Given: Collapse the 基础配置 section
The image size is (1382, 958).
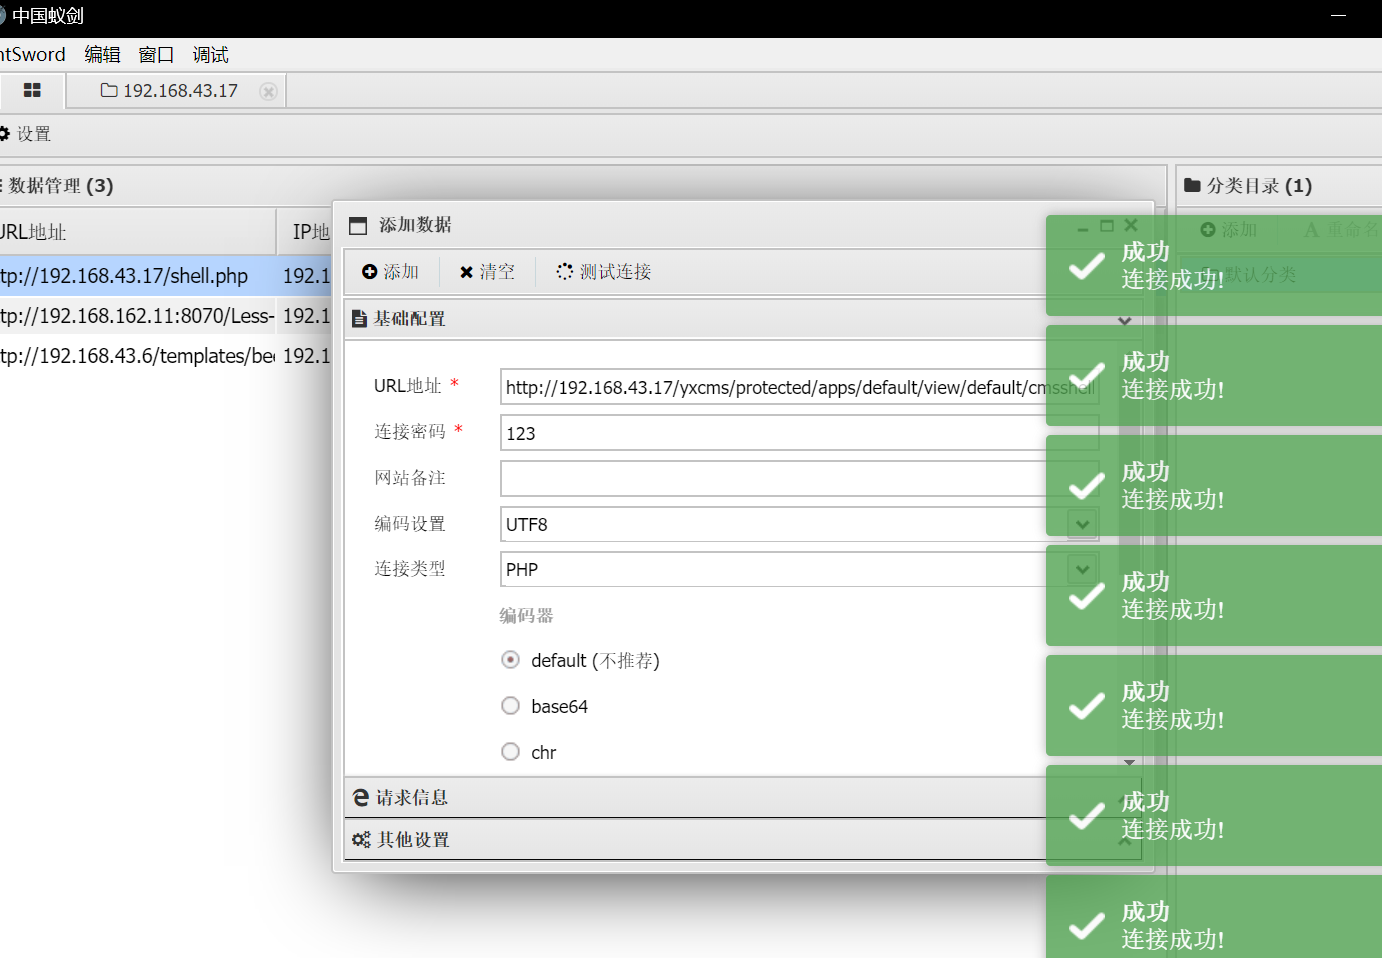Looking at the screenshot, I should 1124,321.
